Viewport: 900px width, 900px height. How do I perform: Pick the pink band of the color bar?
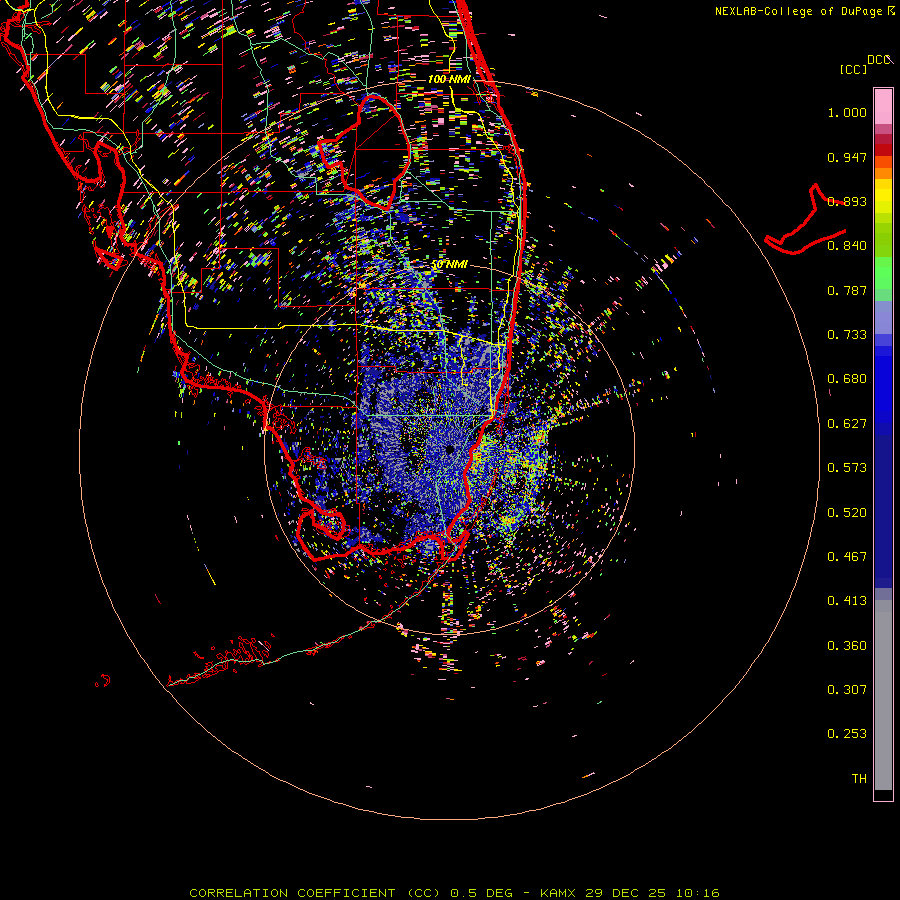[883, 107]
